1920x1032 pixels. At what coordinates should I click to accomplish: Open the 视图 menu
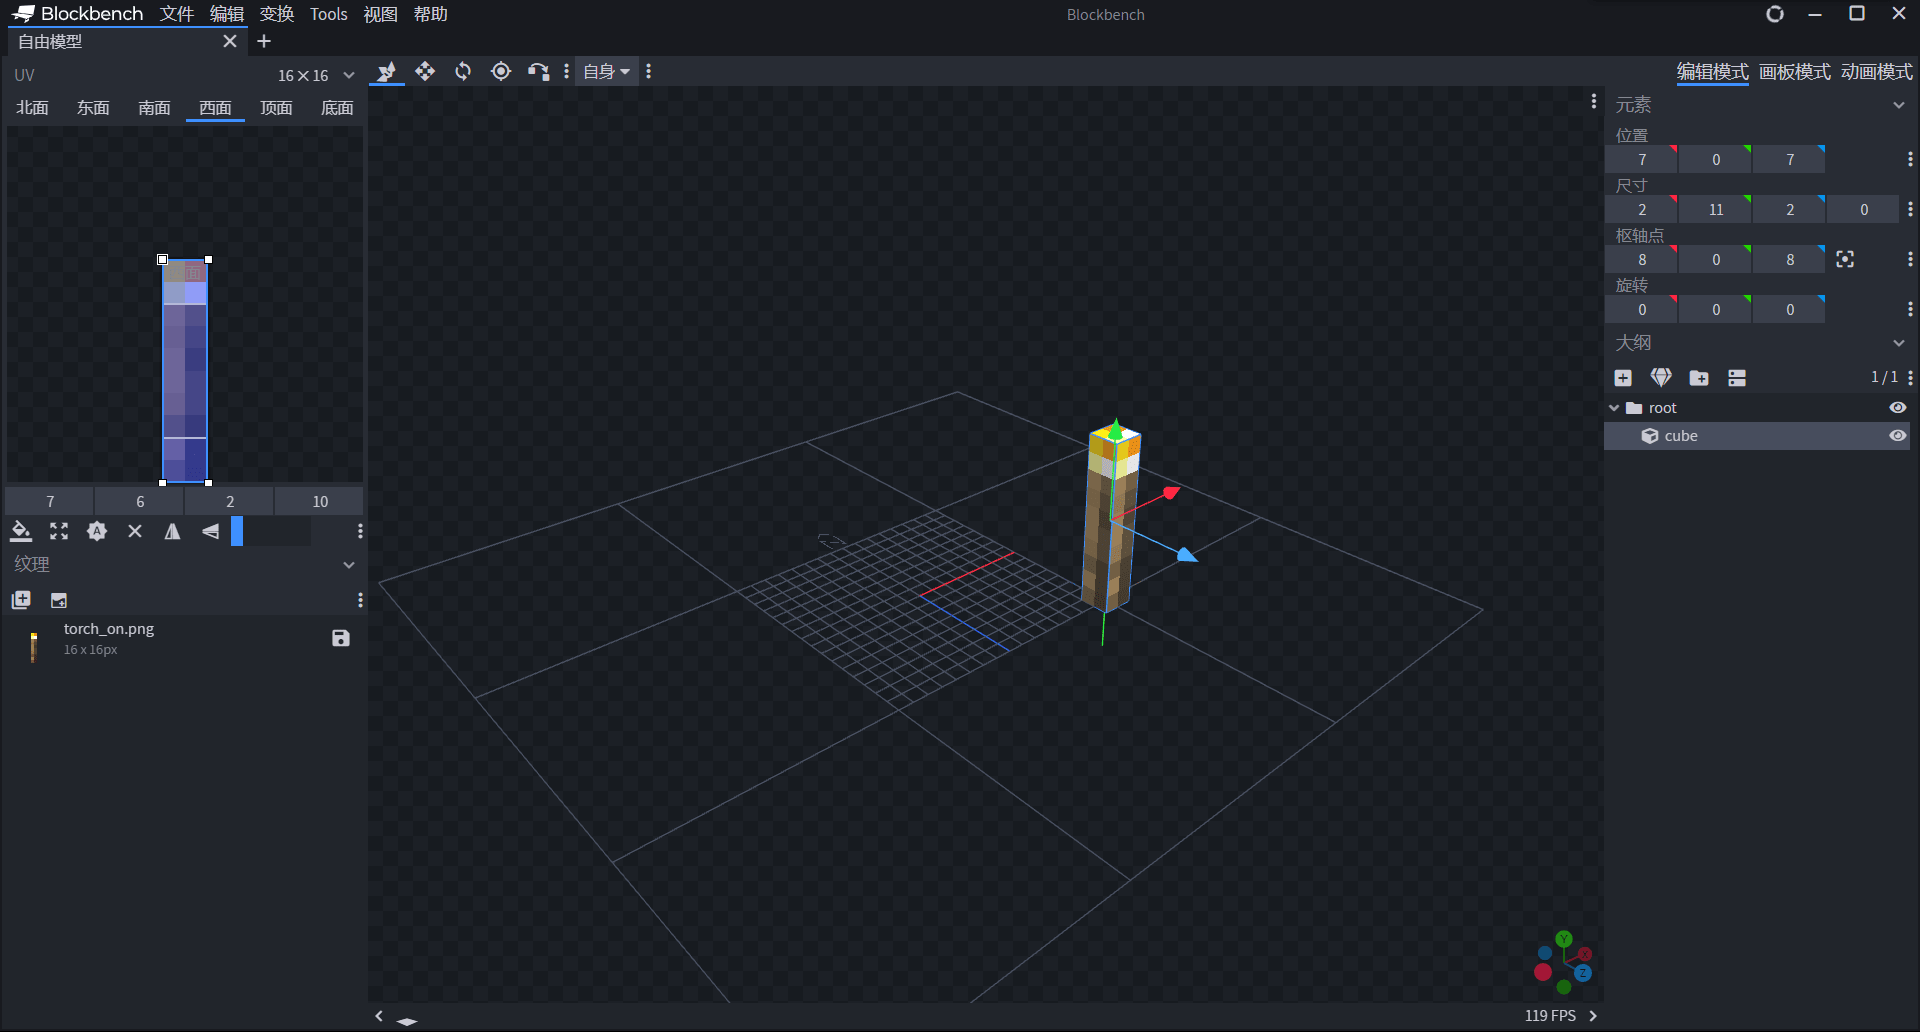pyautogui.click(x=381, y=14)
